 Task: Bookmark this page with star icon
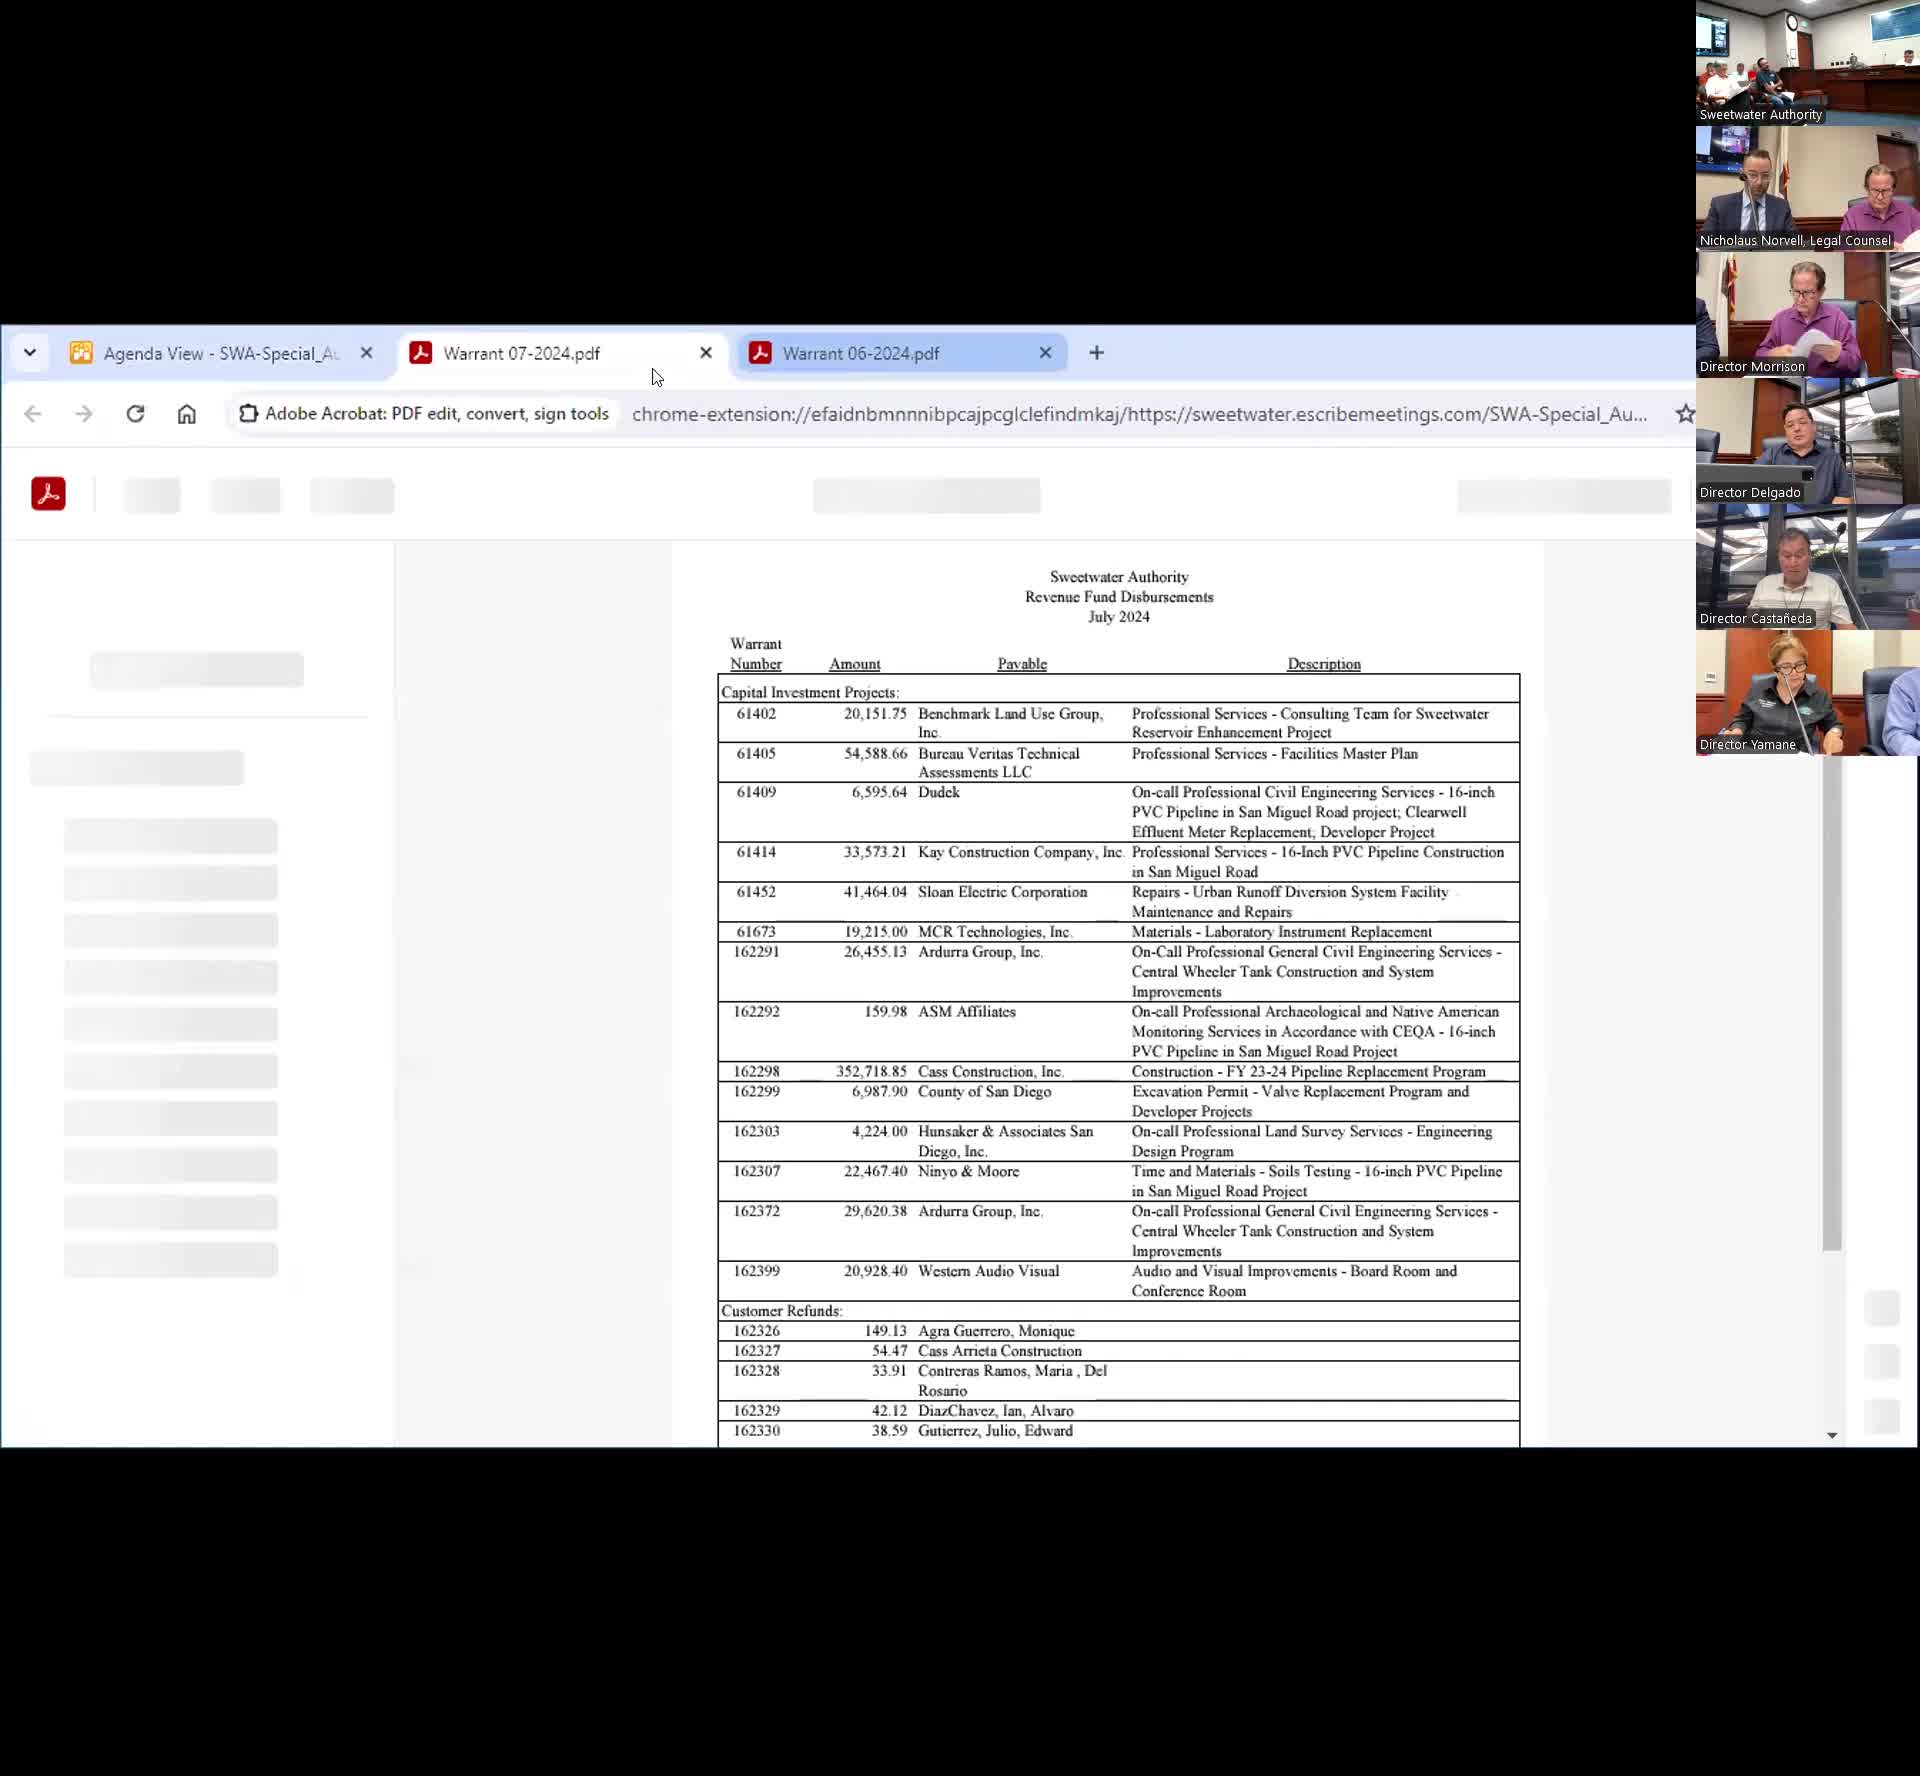point(1684,414)
